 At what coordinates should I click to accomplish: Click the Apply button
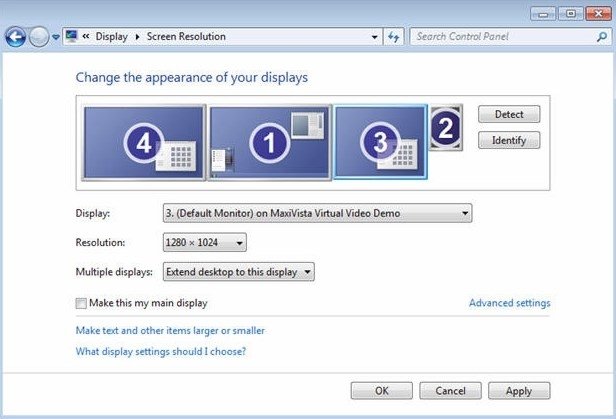point(519,391)
